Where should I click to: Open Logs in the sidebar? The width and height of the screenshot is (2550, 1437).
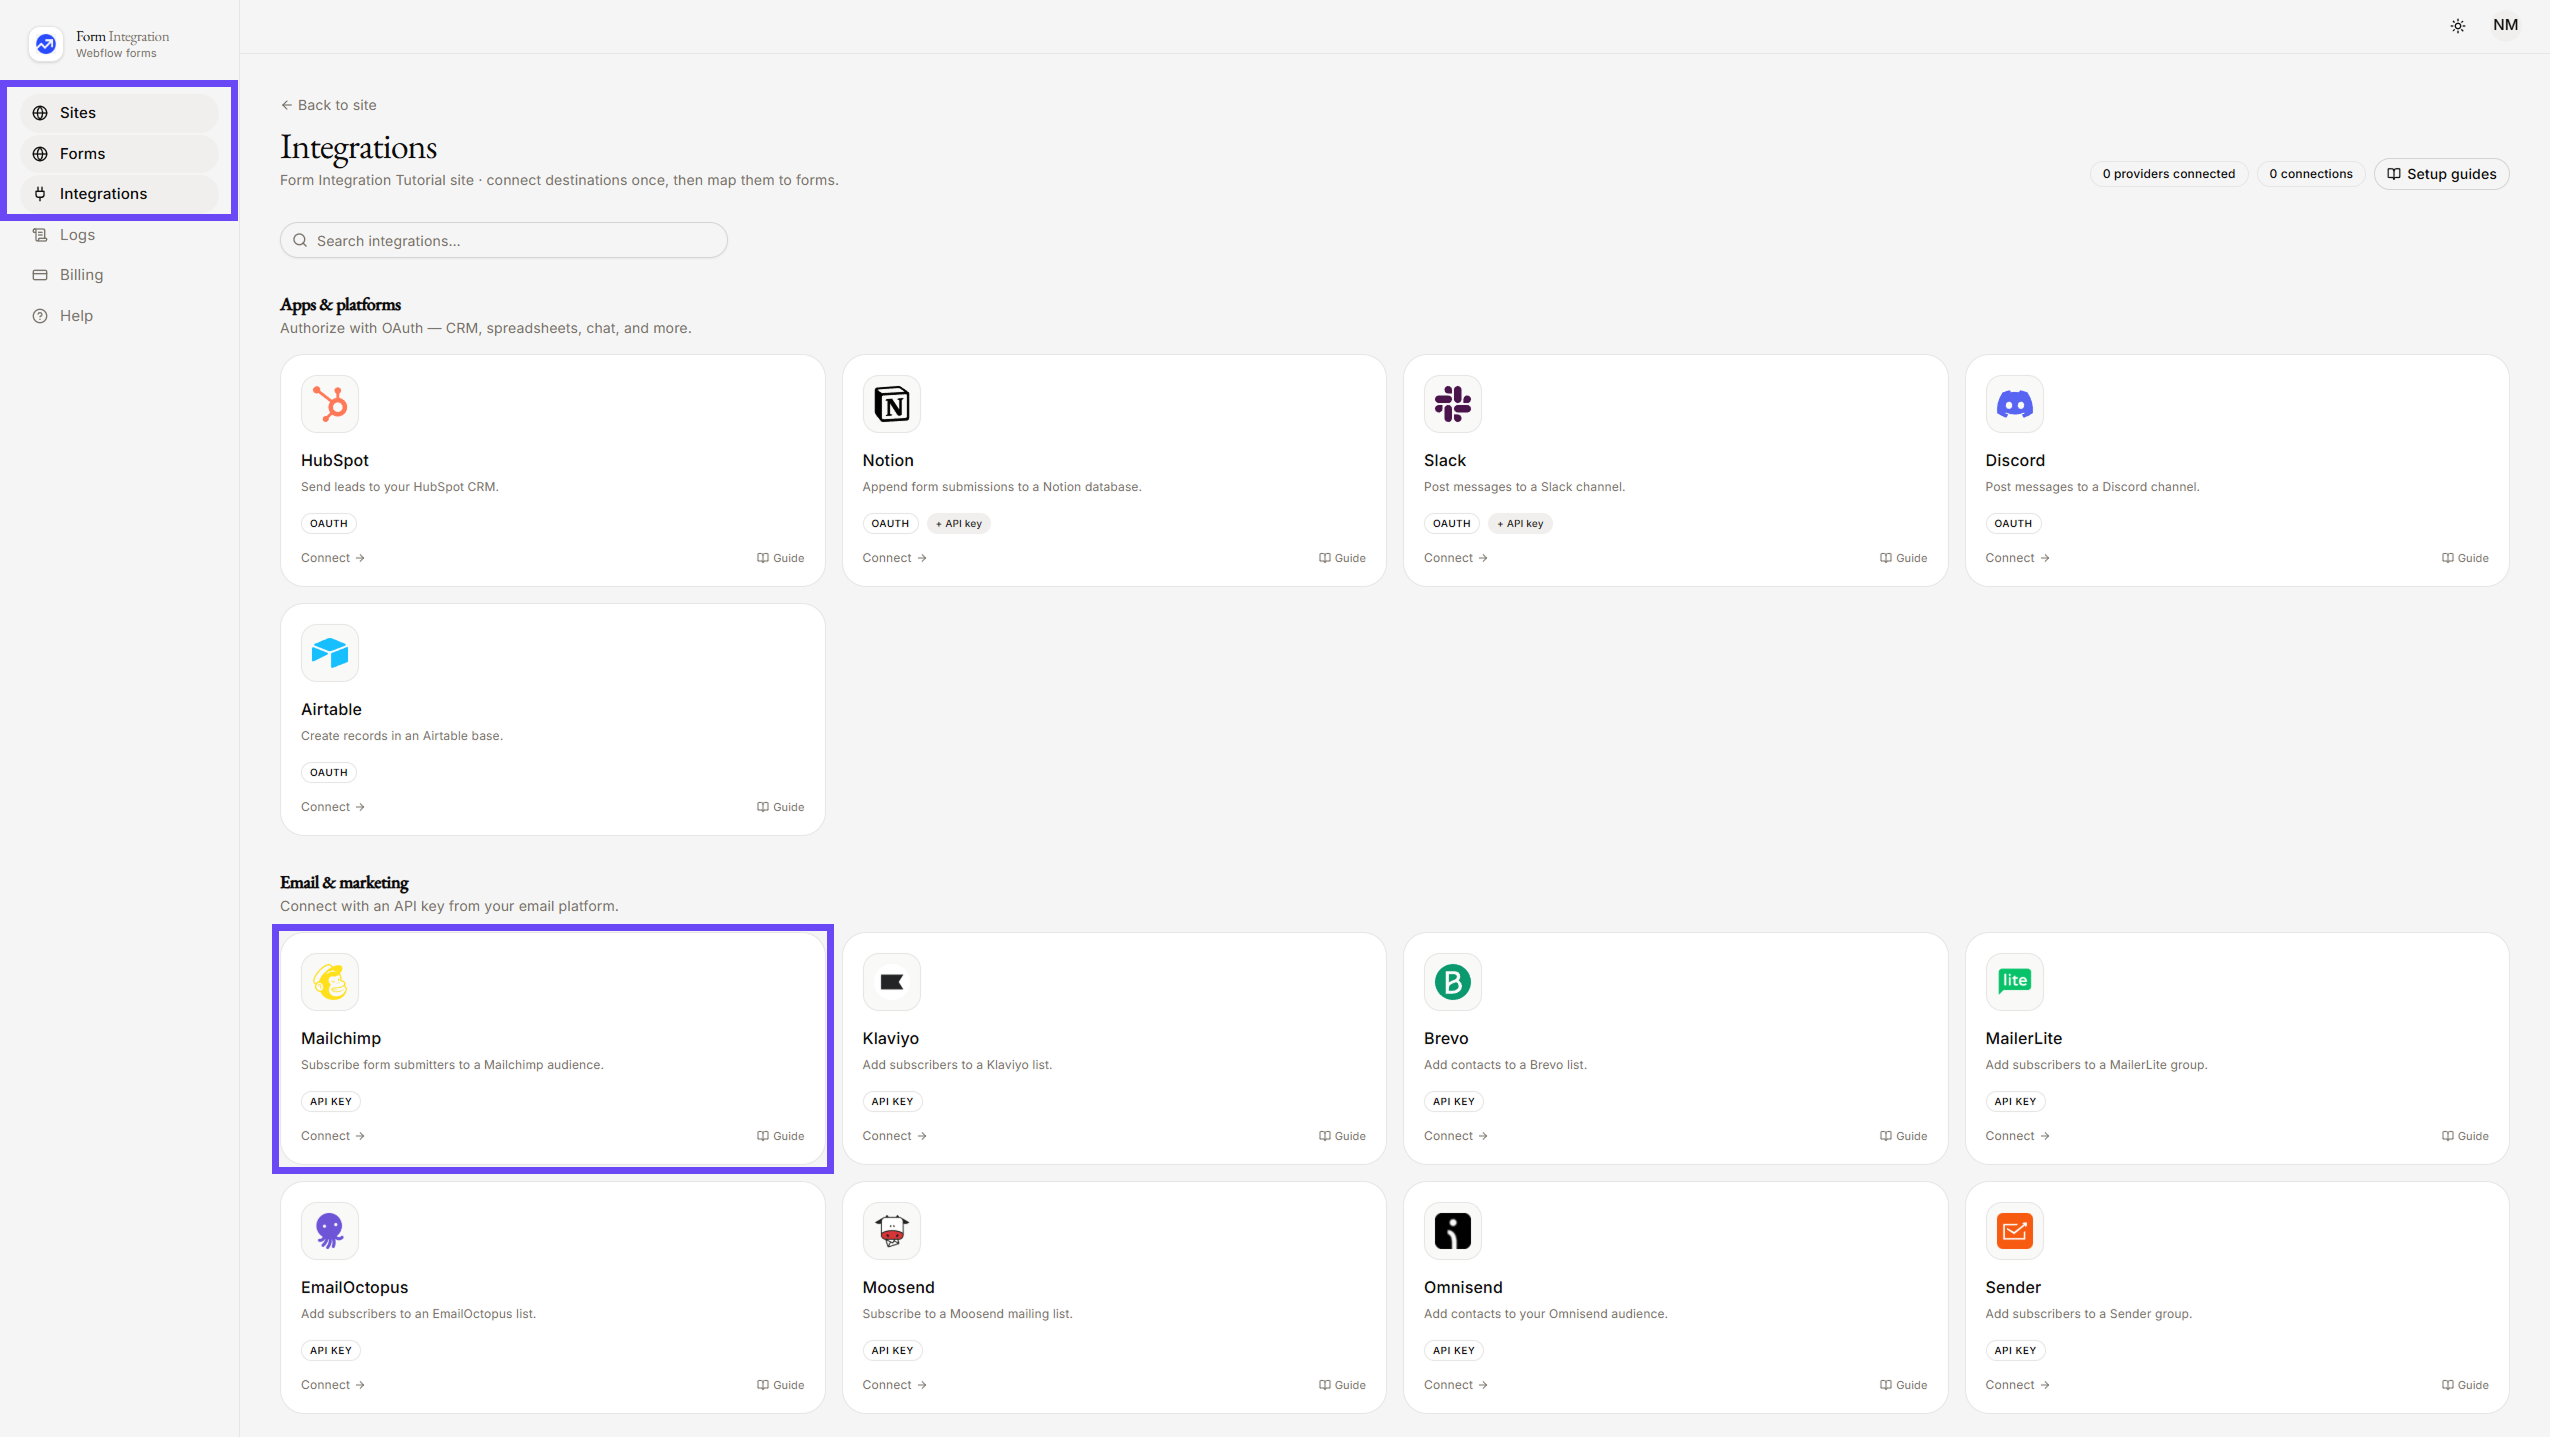pos(119,235)
